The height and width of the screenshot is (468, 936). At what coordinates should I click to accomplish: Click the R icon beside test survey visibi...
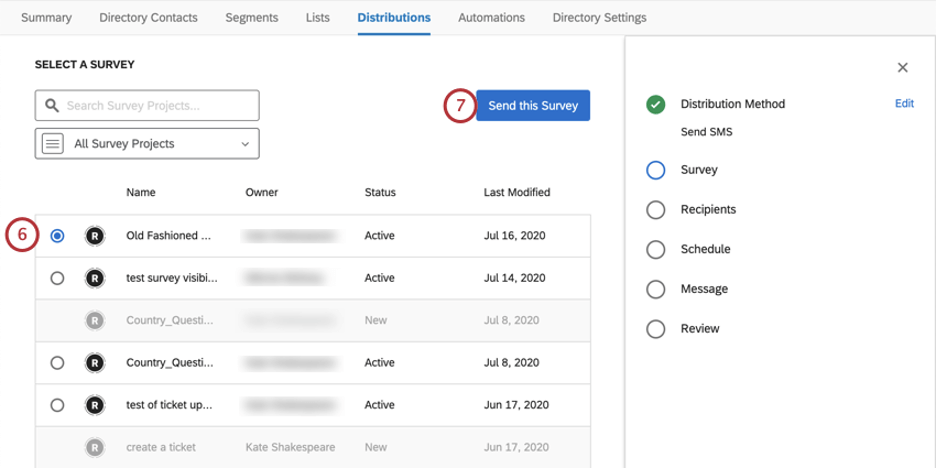(x=94, y=278)
